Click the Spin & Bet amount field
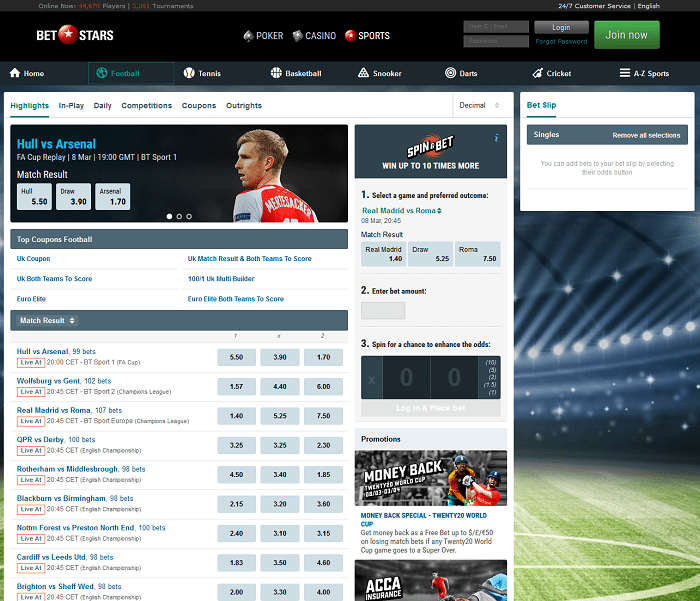Image resolution: width=700 pixels, height=601 pixels. pos(383,310)
